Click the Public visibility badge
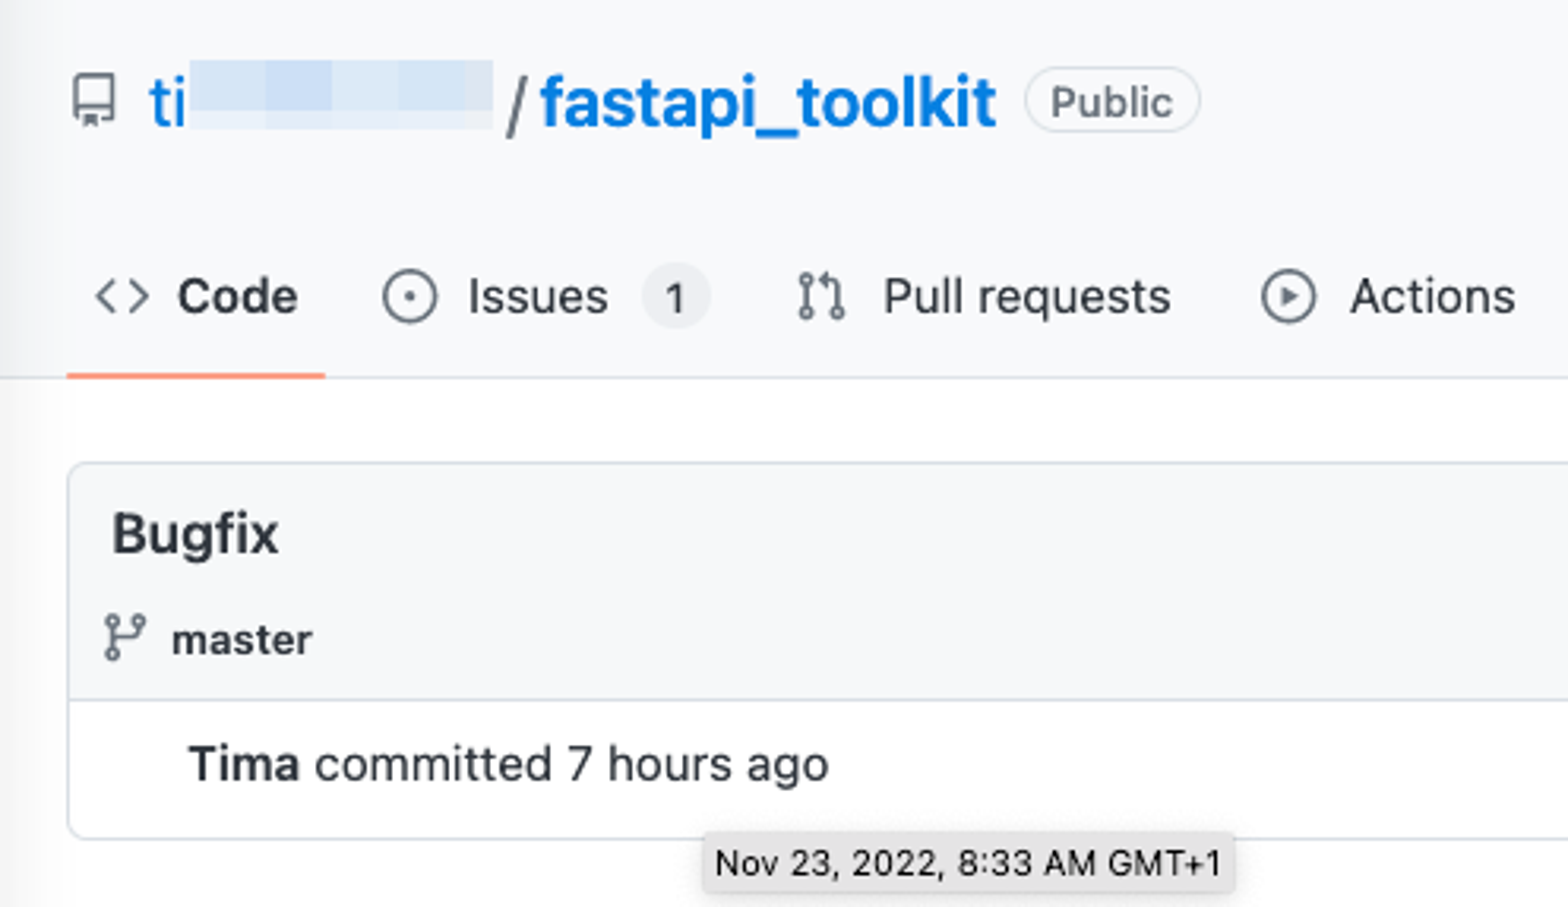1568x907 pixels. tap(1110, 100)
